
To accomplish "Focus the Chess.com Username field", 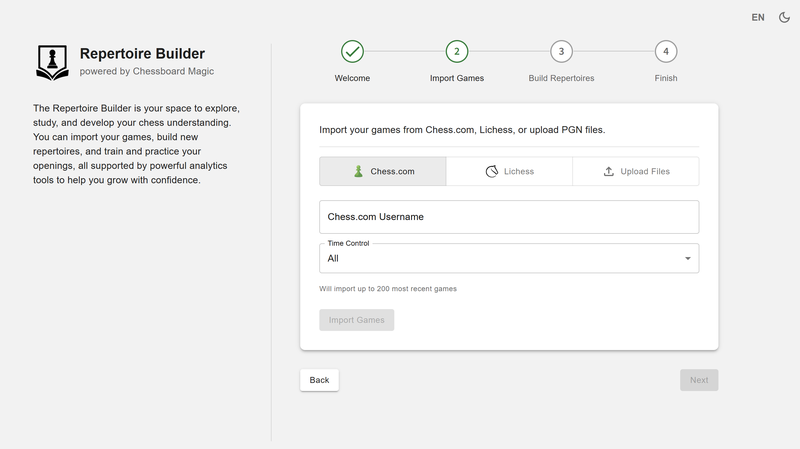I will [x=509, y=217].
